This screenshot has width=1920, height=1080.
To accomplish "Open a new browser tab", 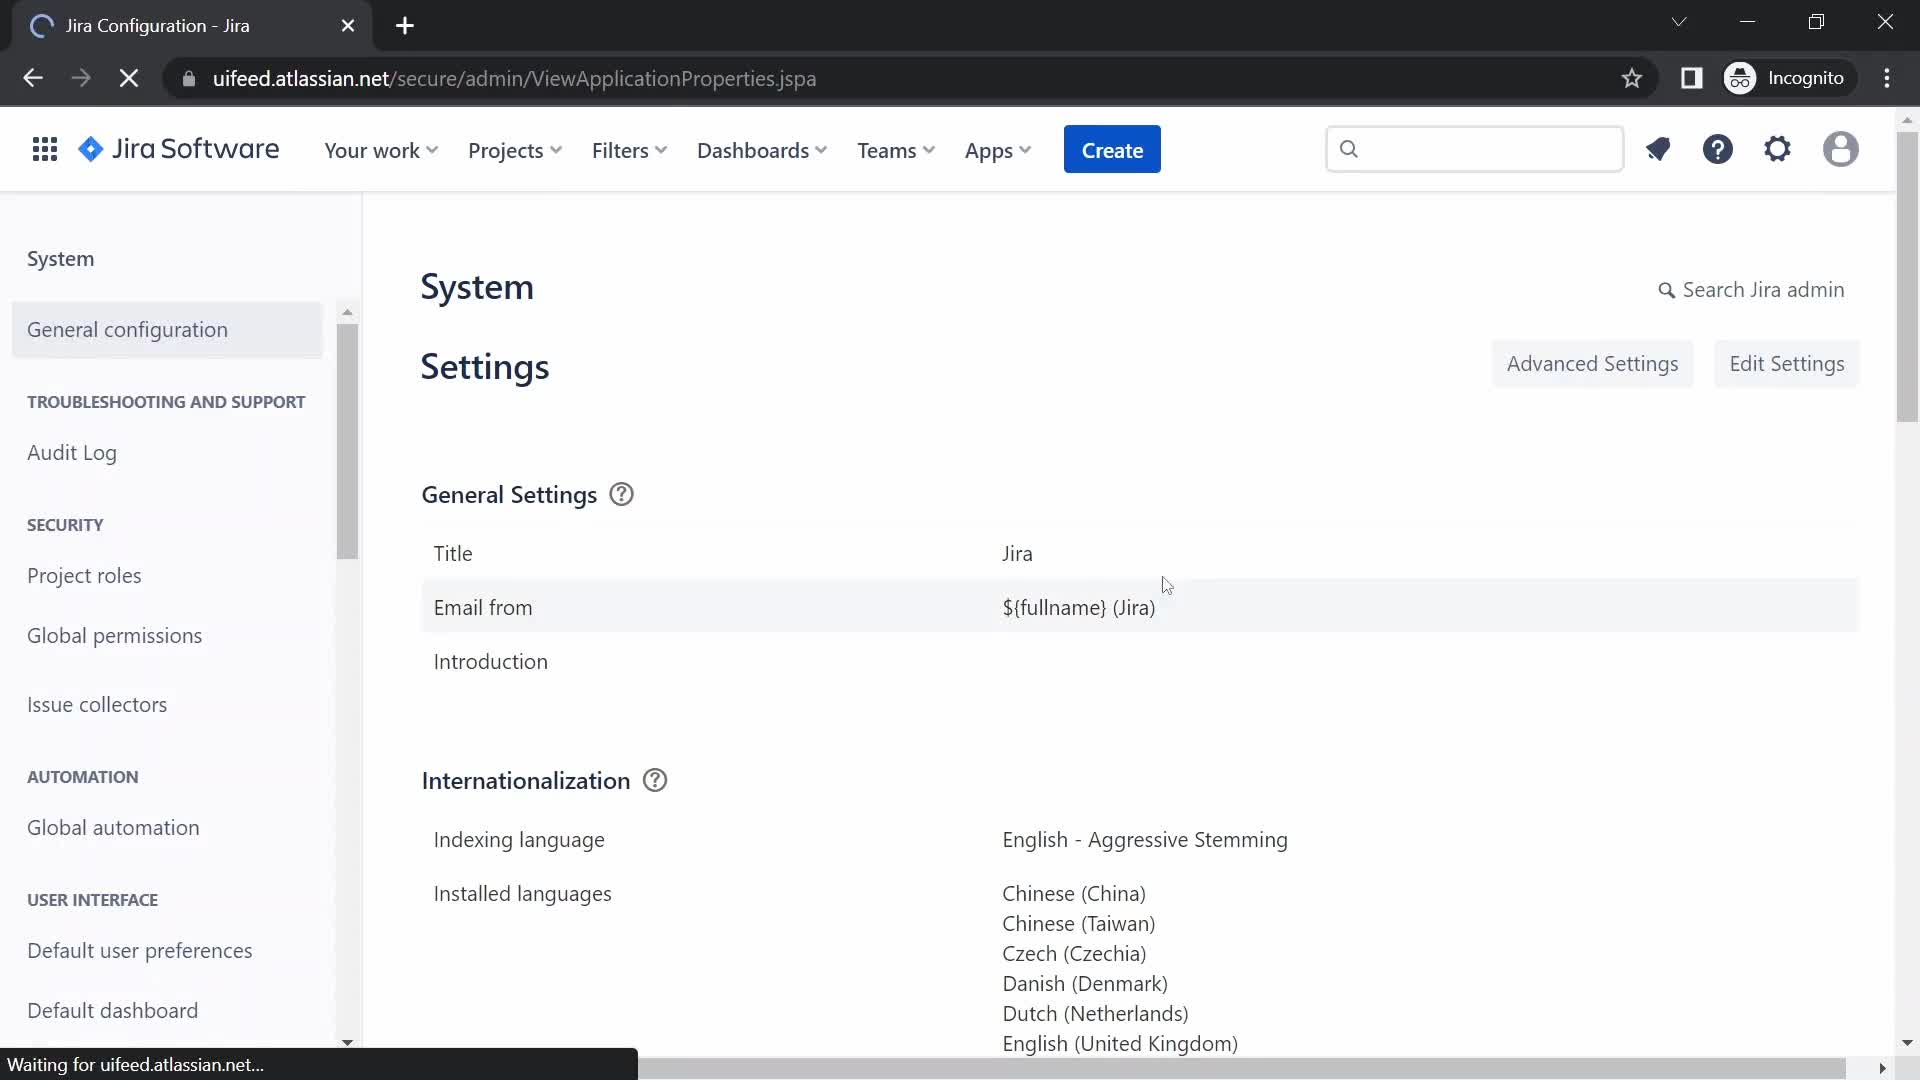I will (x=405, y=26).
